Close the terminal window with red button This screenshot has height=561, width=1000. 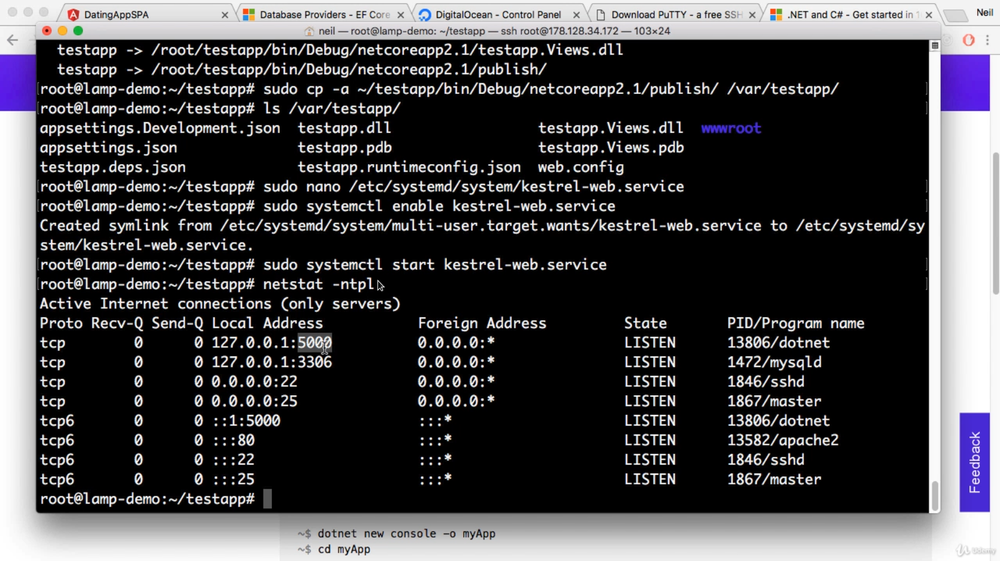tap(47, 31)
